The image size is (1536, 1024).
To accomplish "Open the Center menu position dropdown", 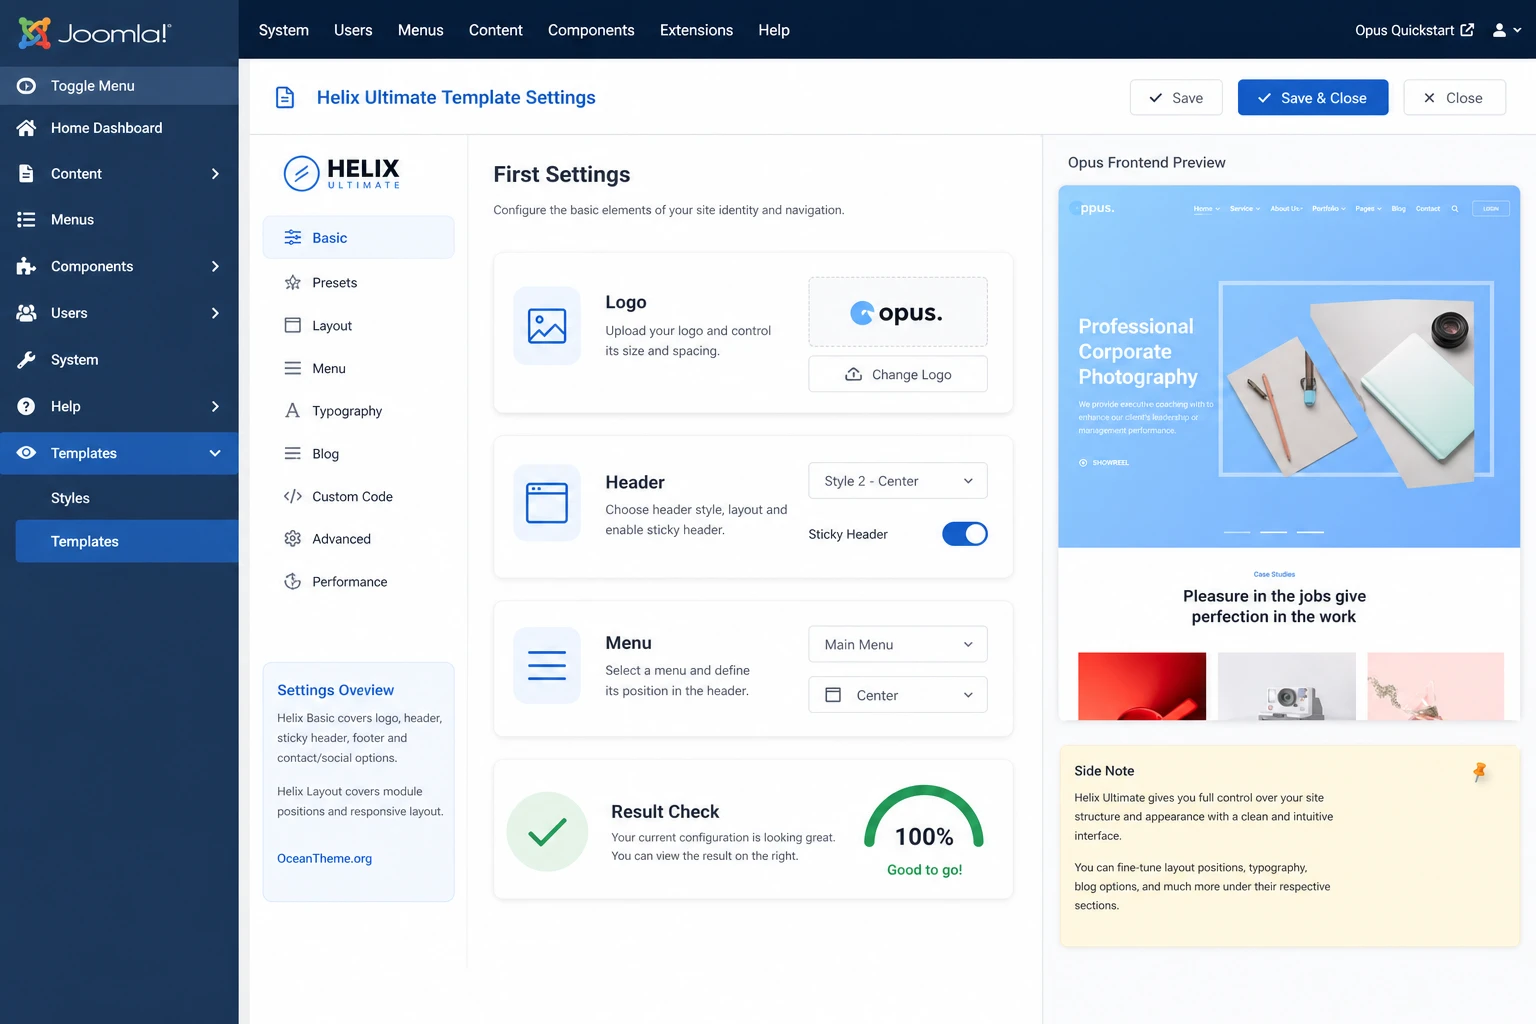I will pyautogui.click(x=898, y=695).
